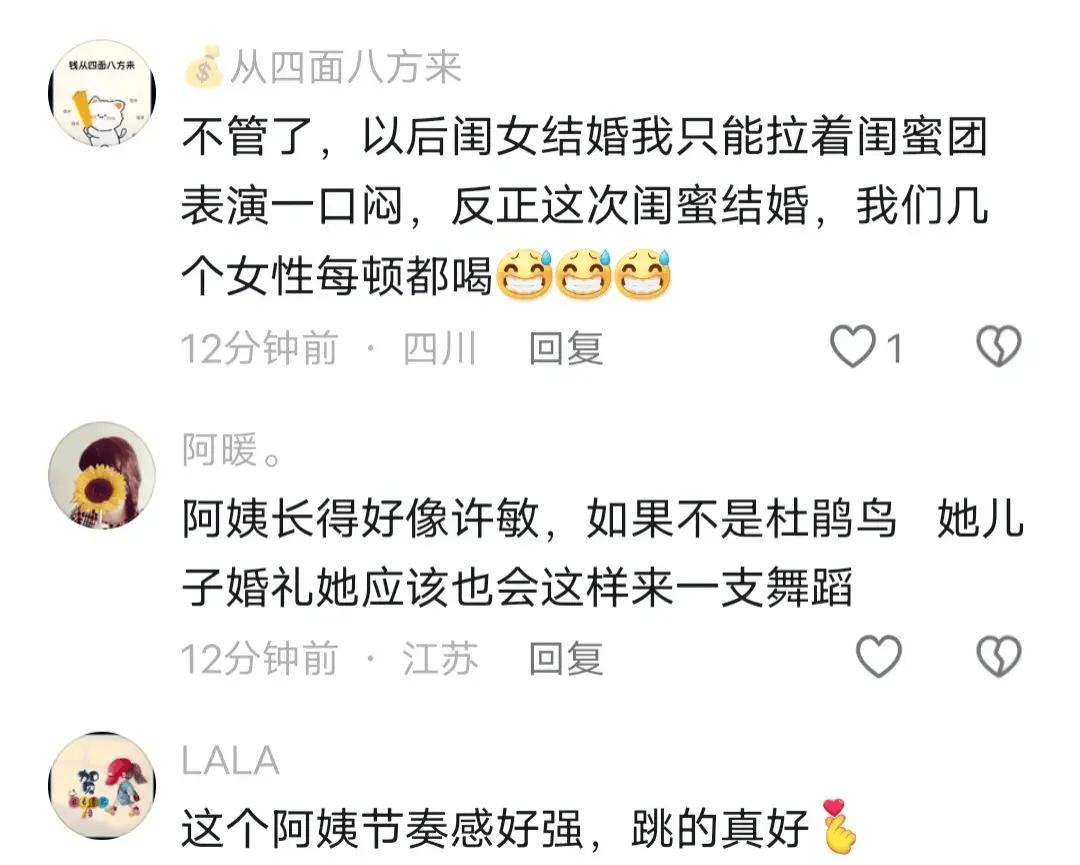Tap the sweating laugh emojis in comment
This screenshot has width=1080, height=865.
[x=583, y=274]
